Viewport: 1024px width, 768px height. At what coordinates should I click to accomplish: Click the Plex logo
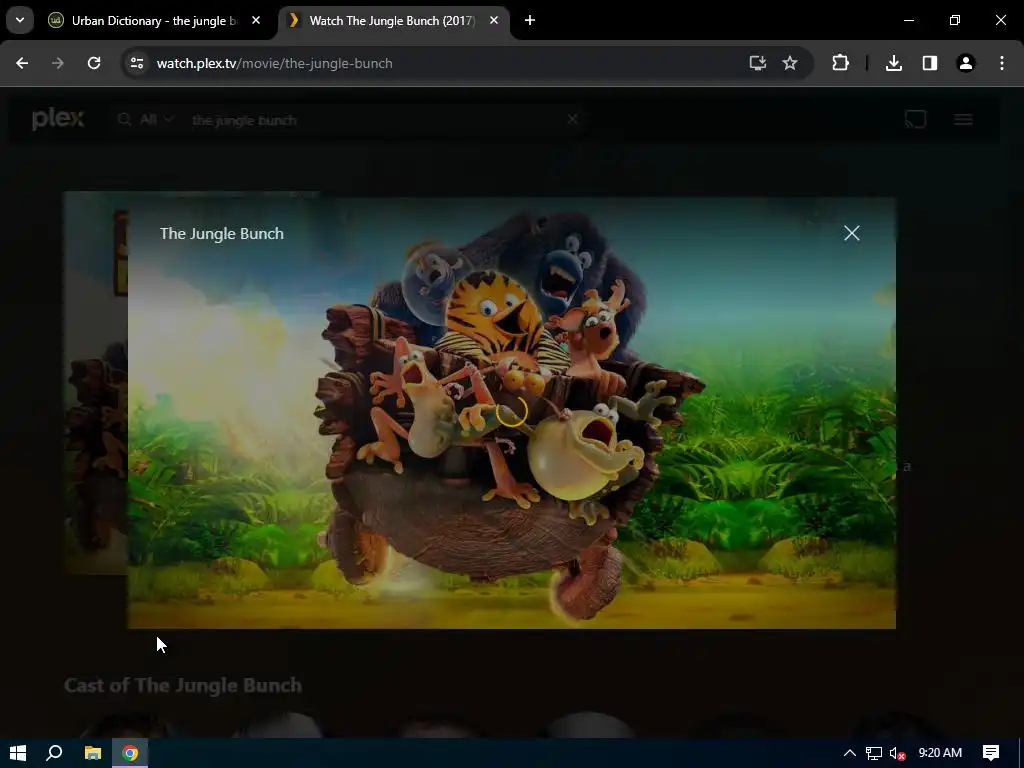[x=58, y=119]
